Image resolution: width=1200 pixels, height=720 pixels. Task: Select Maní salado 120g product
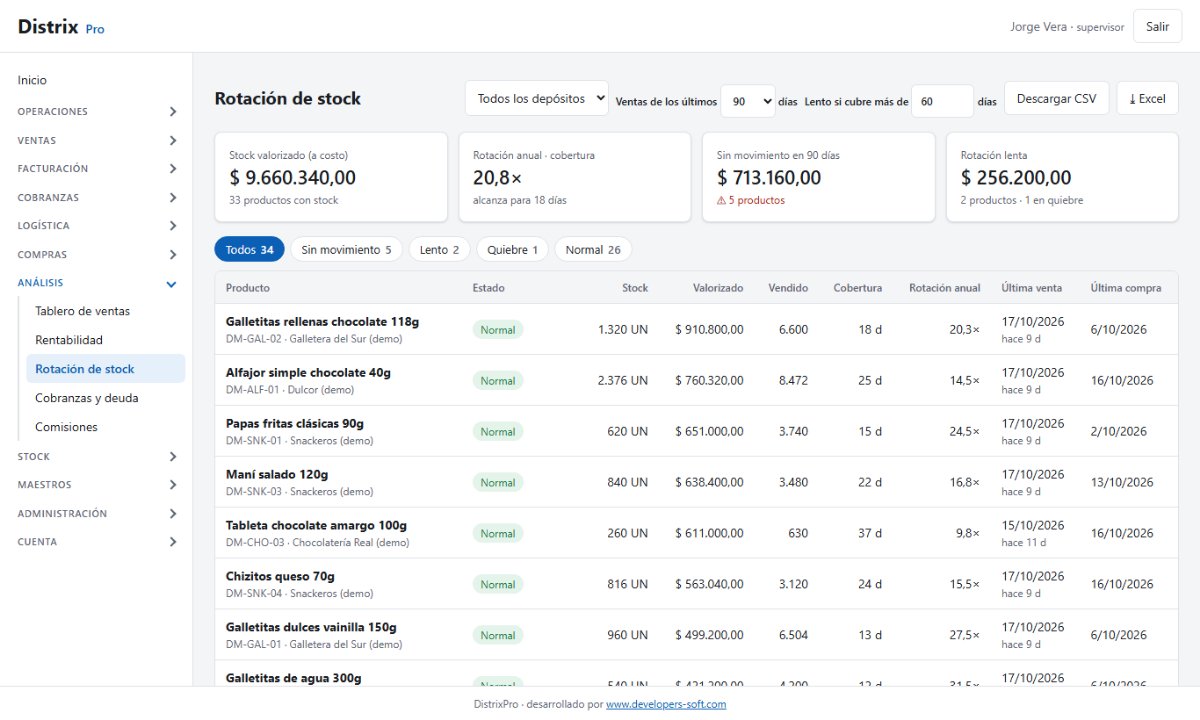[277, 475]
